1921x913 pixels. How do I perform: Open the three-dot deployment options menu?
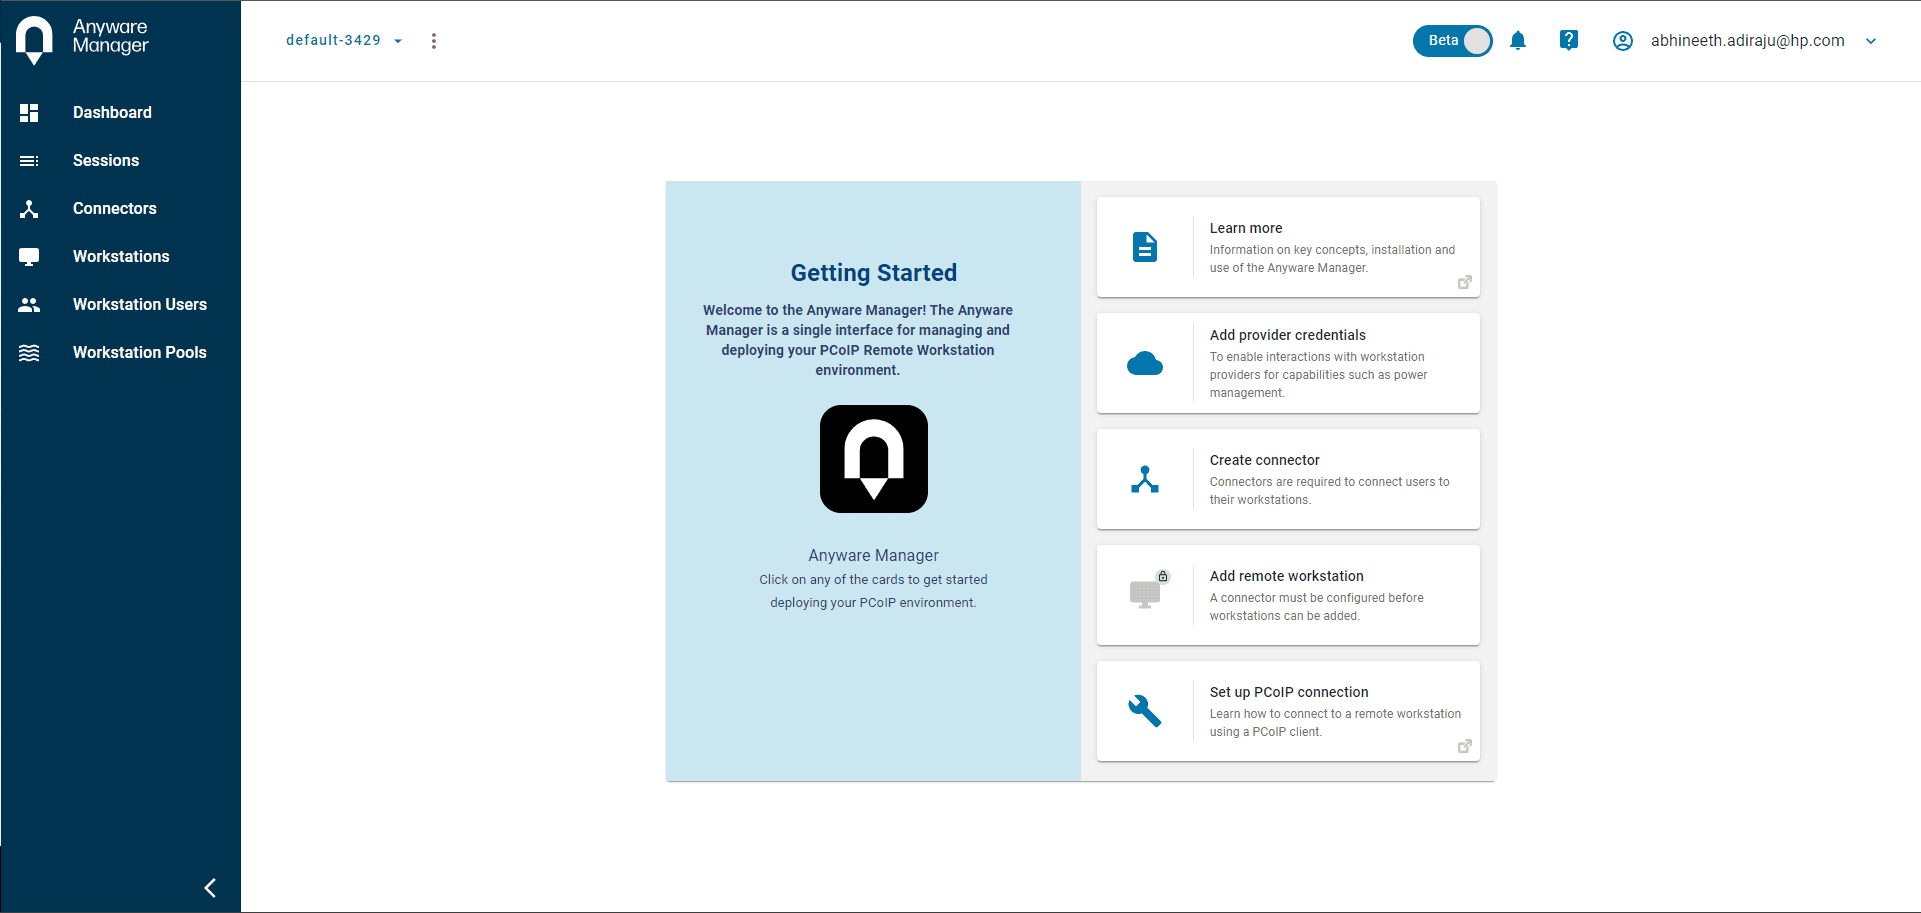point(433,41)
